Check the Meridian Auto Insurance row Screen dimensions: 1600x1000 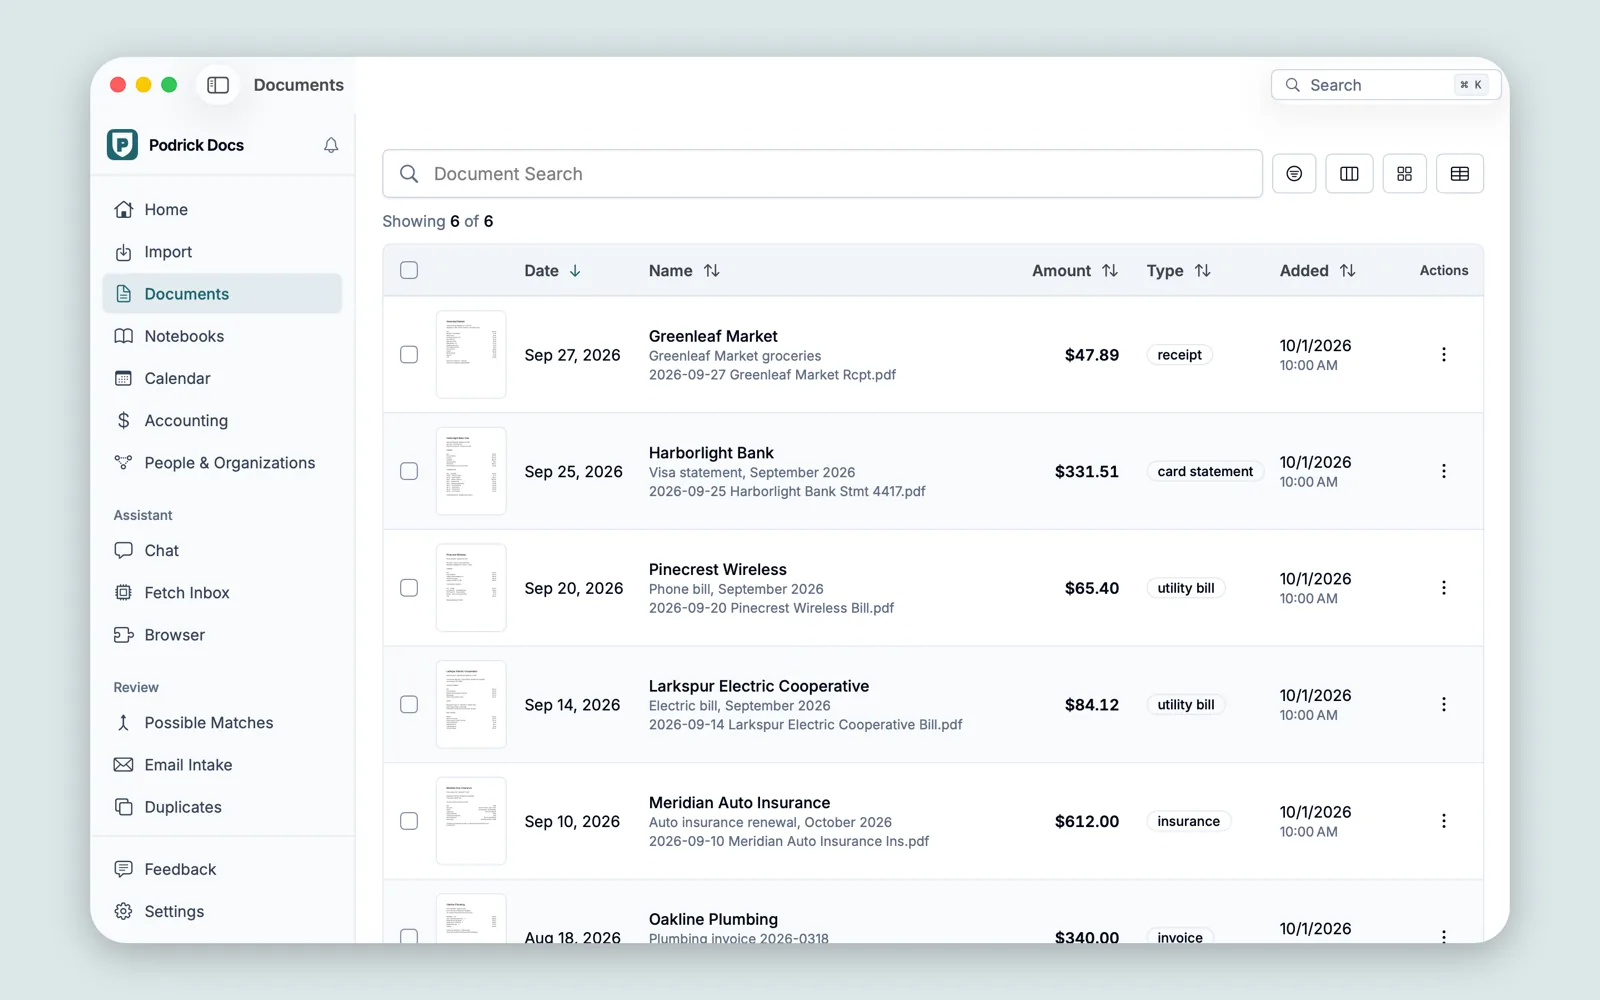click(x=409, y=821)
